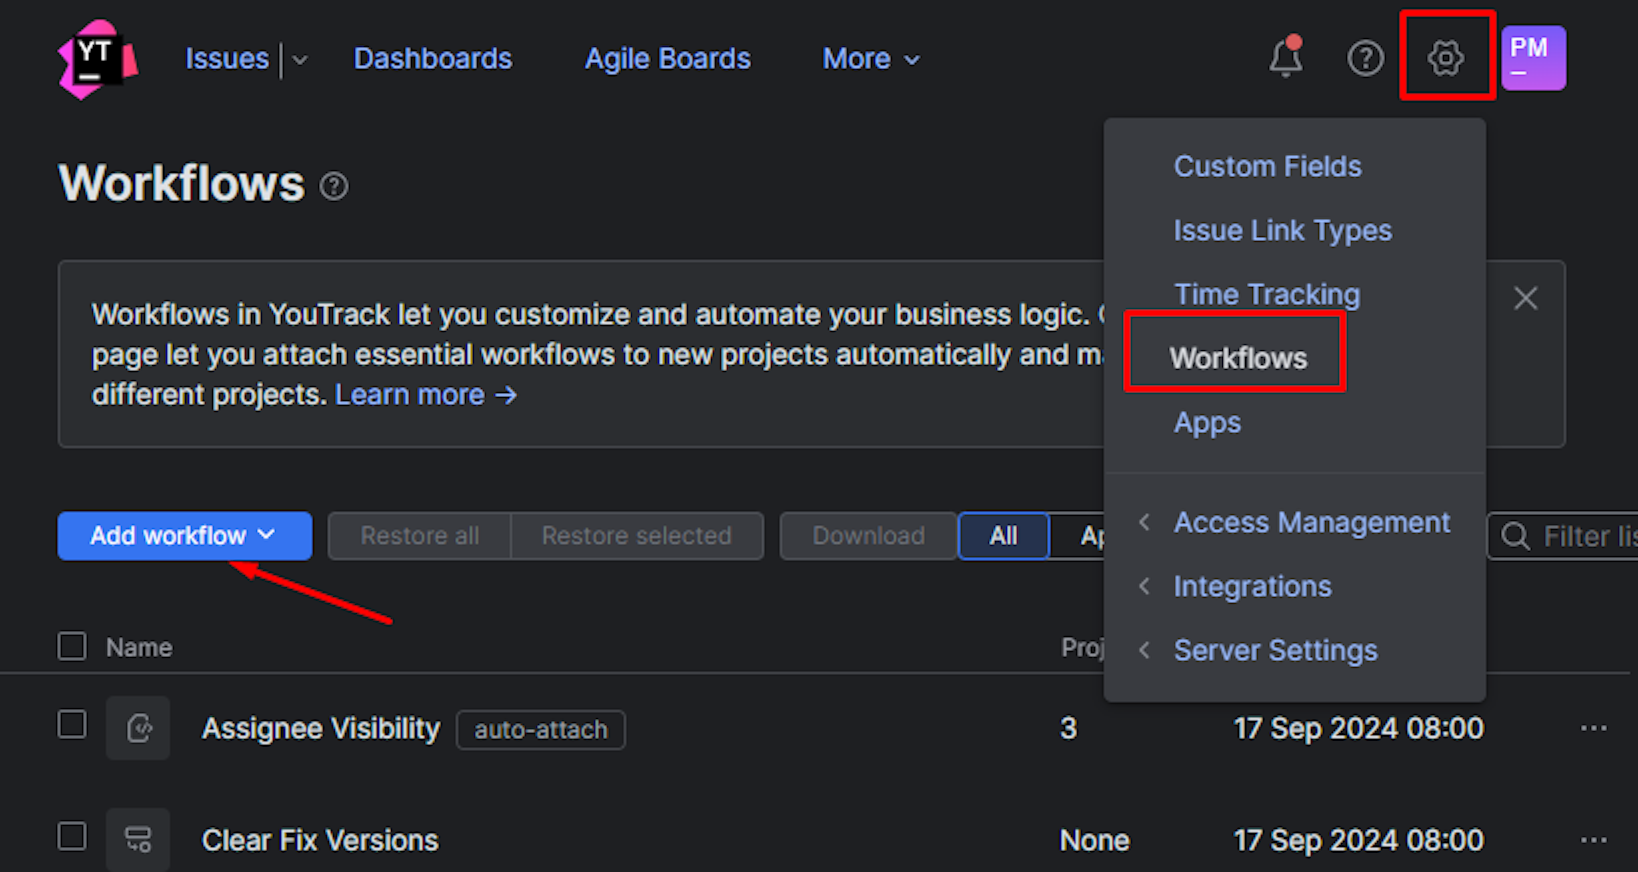This screenshot has height=872, width=1638.
Task: Click None projects value for Clear Fix Versions
Action: pos(1095,840)
